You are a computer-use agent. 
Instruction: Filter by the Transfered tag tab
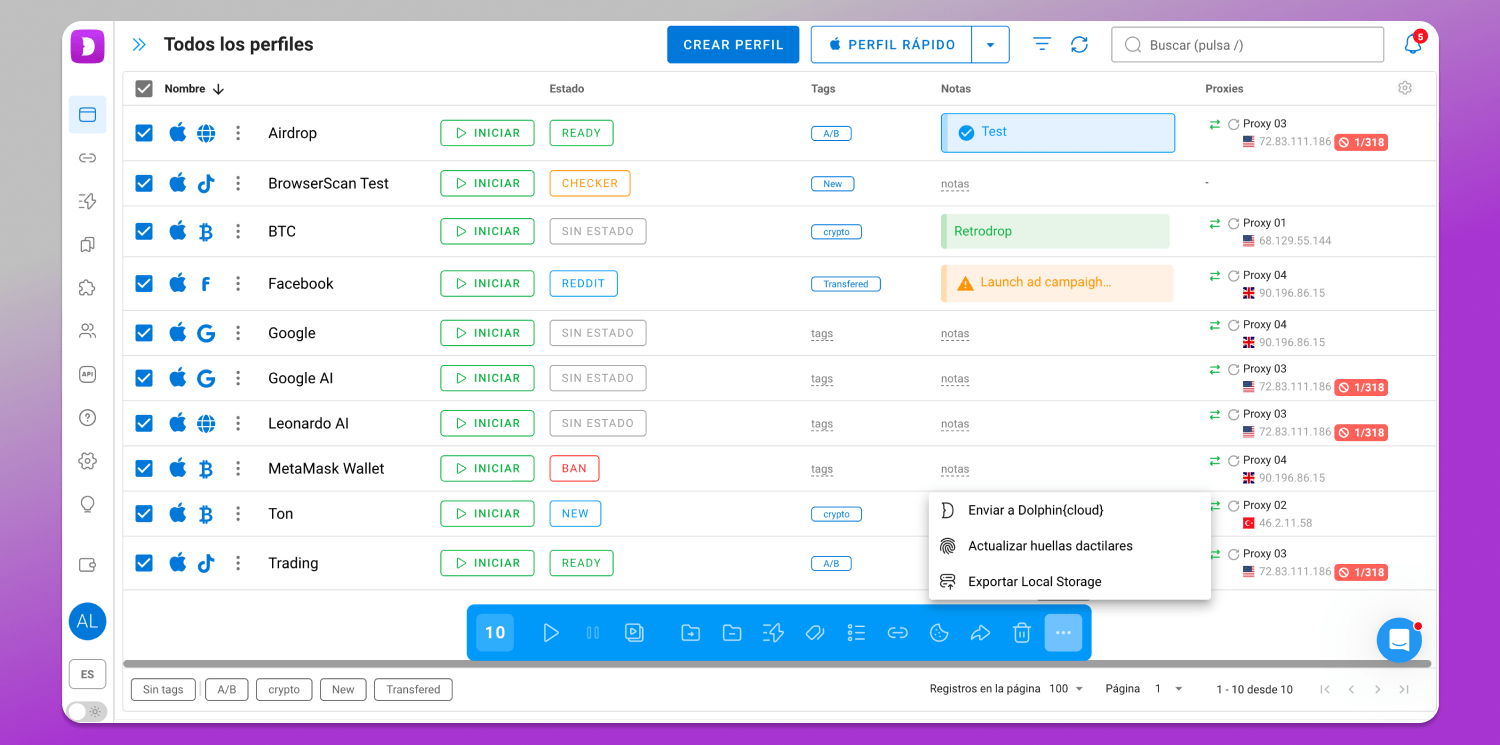pos(413,689)
